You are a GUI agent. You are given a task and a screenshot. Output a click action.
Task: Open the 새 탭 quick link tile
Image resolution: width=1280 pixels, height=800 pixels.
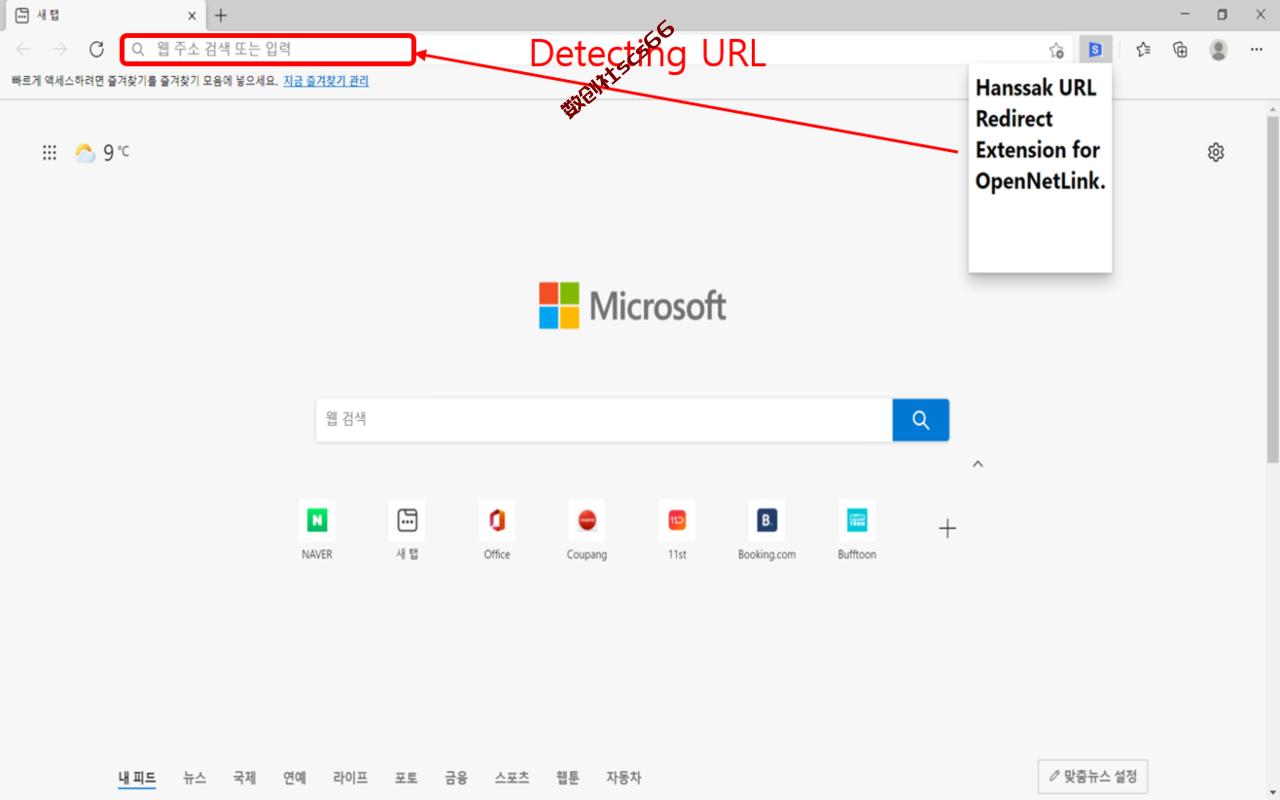click(407, 530)
